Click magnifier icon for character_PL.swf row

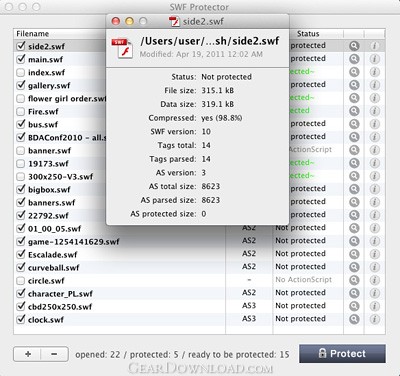pos(354,293)
